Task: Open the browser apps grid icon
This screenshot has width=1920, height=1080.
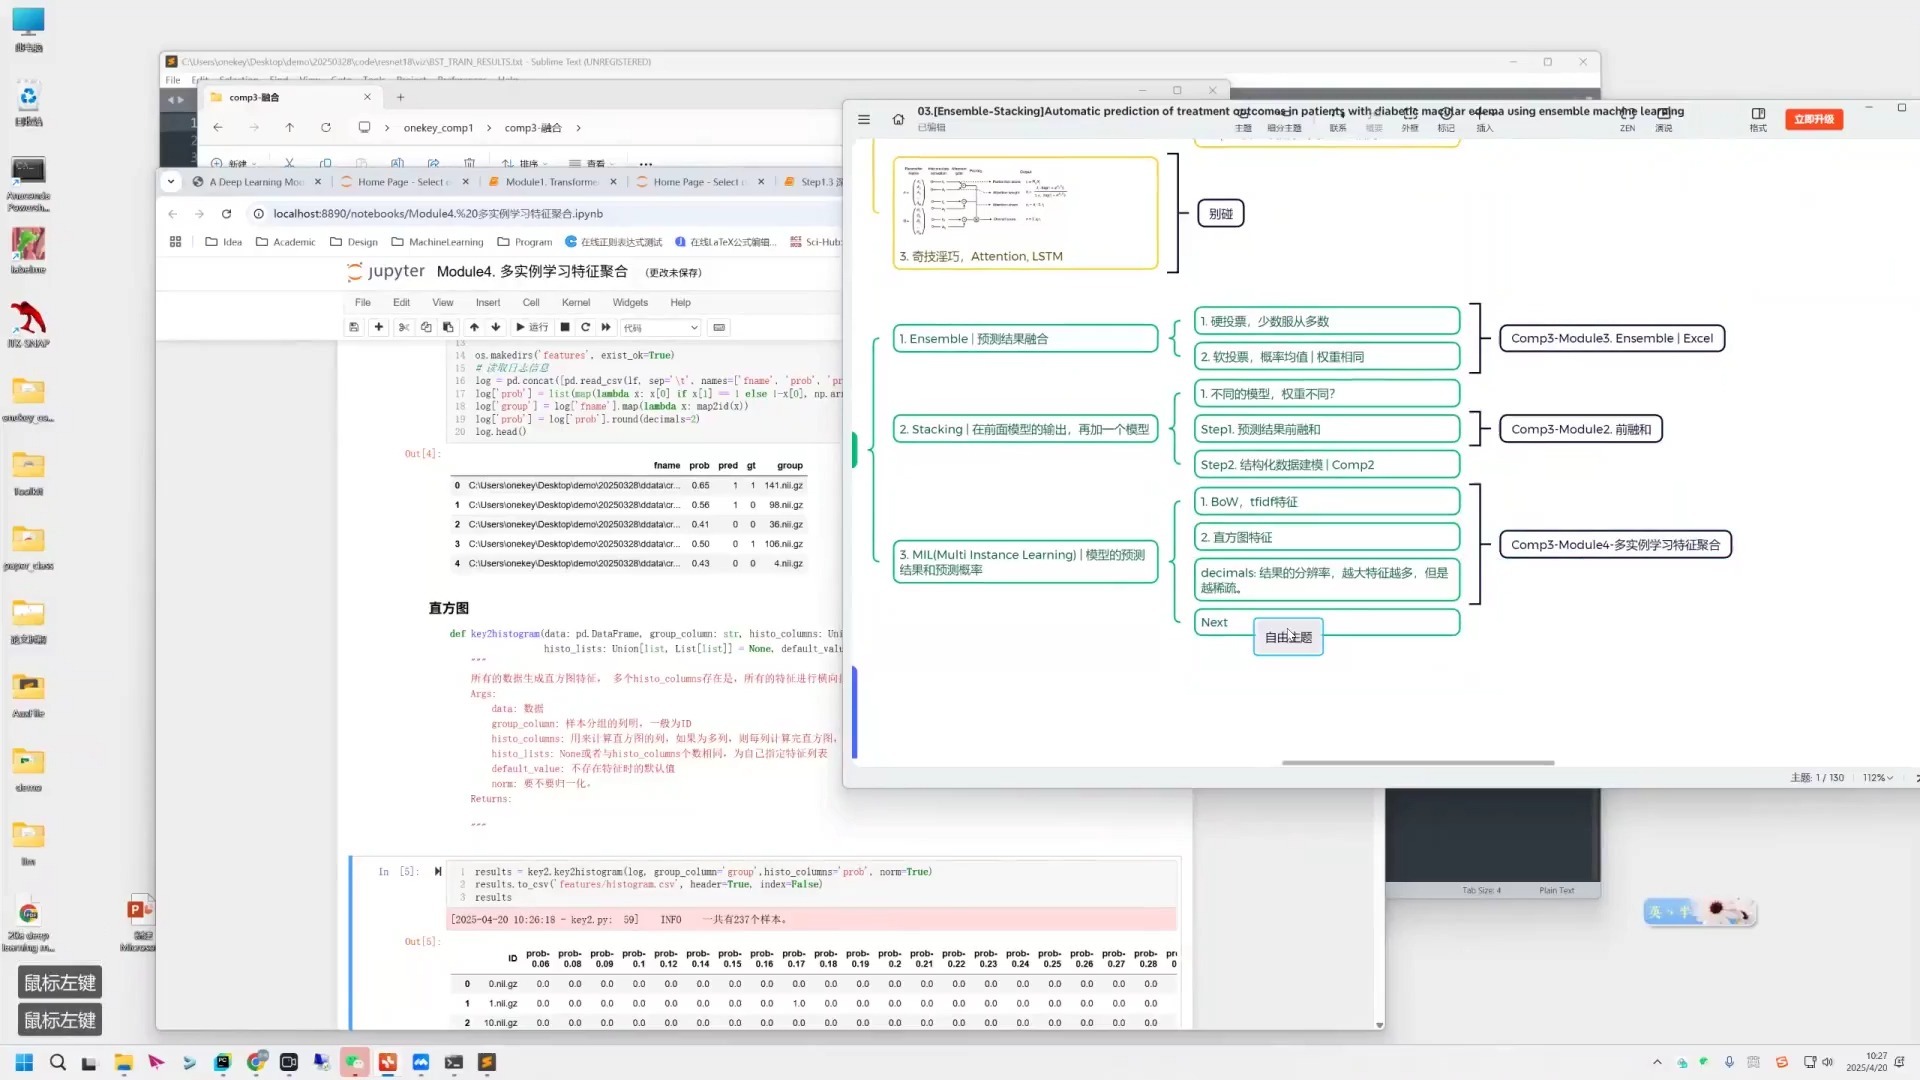Action: point(176,242)
